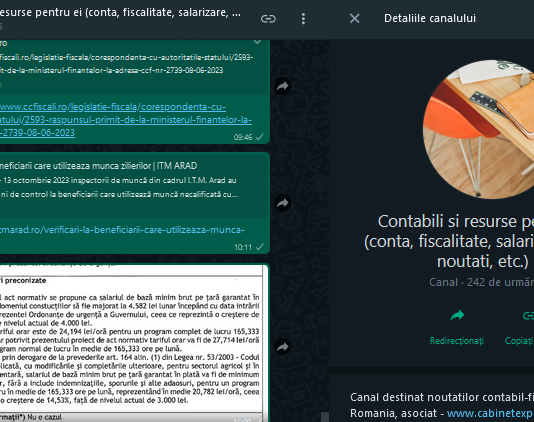The width and height of the screenshot is (534, 422).
Task: Click the 'Canal destinat noutatilor contabil' description
Action: tap(442, 405)
